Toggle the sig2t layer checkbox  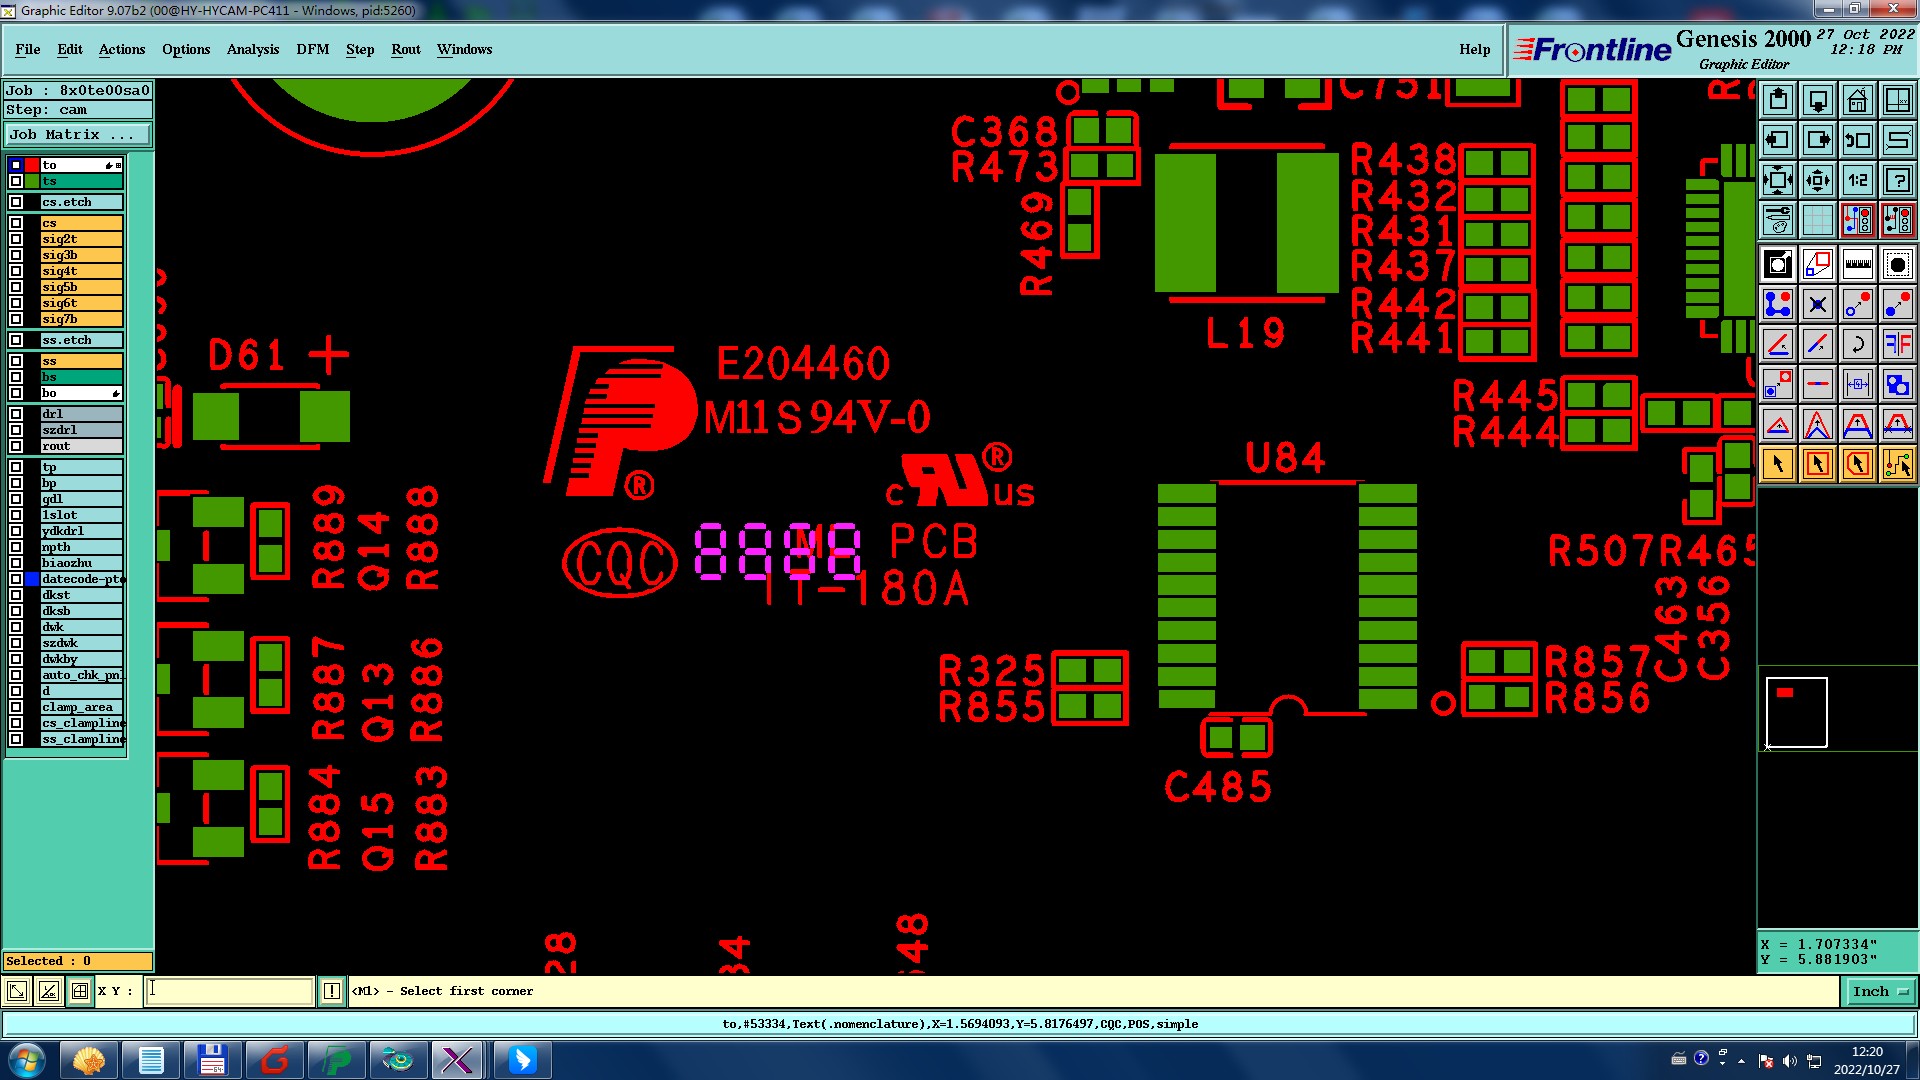pyautogui.click(x=16, y=239)
